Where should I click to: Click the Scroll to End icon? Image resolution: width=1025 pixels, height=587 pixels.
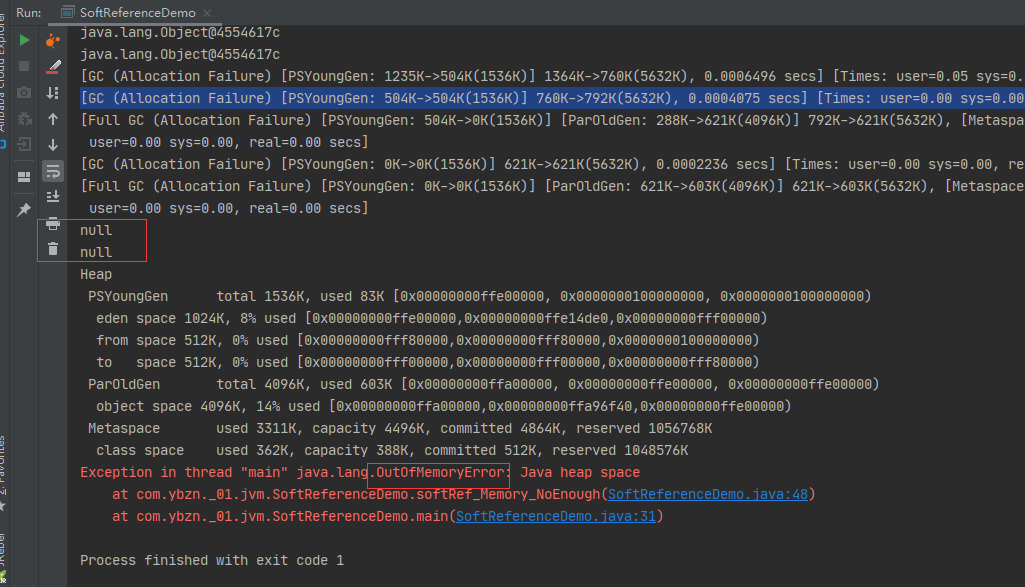[x=53, y=196]
